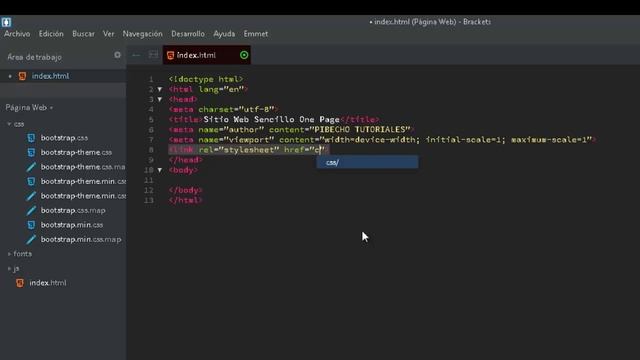Open the Archivo menu
640x360 pixels.
[17, 34]
